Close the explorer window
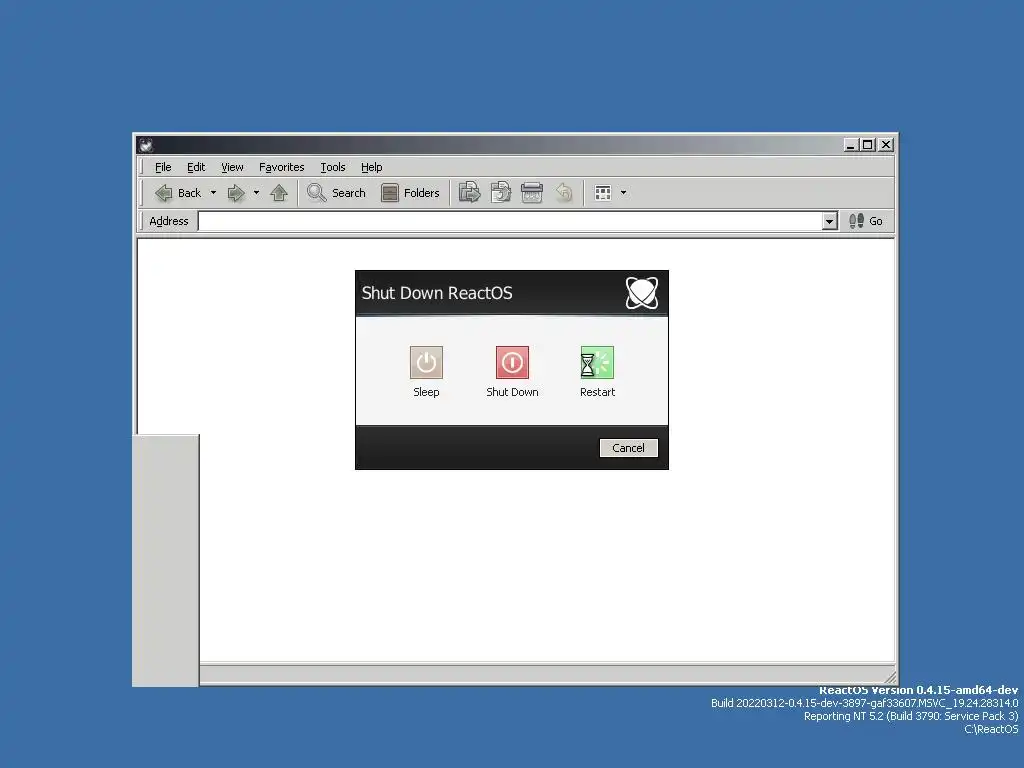The image size is (1024, 768). coord(886,145)
